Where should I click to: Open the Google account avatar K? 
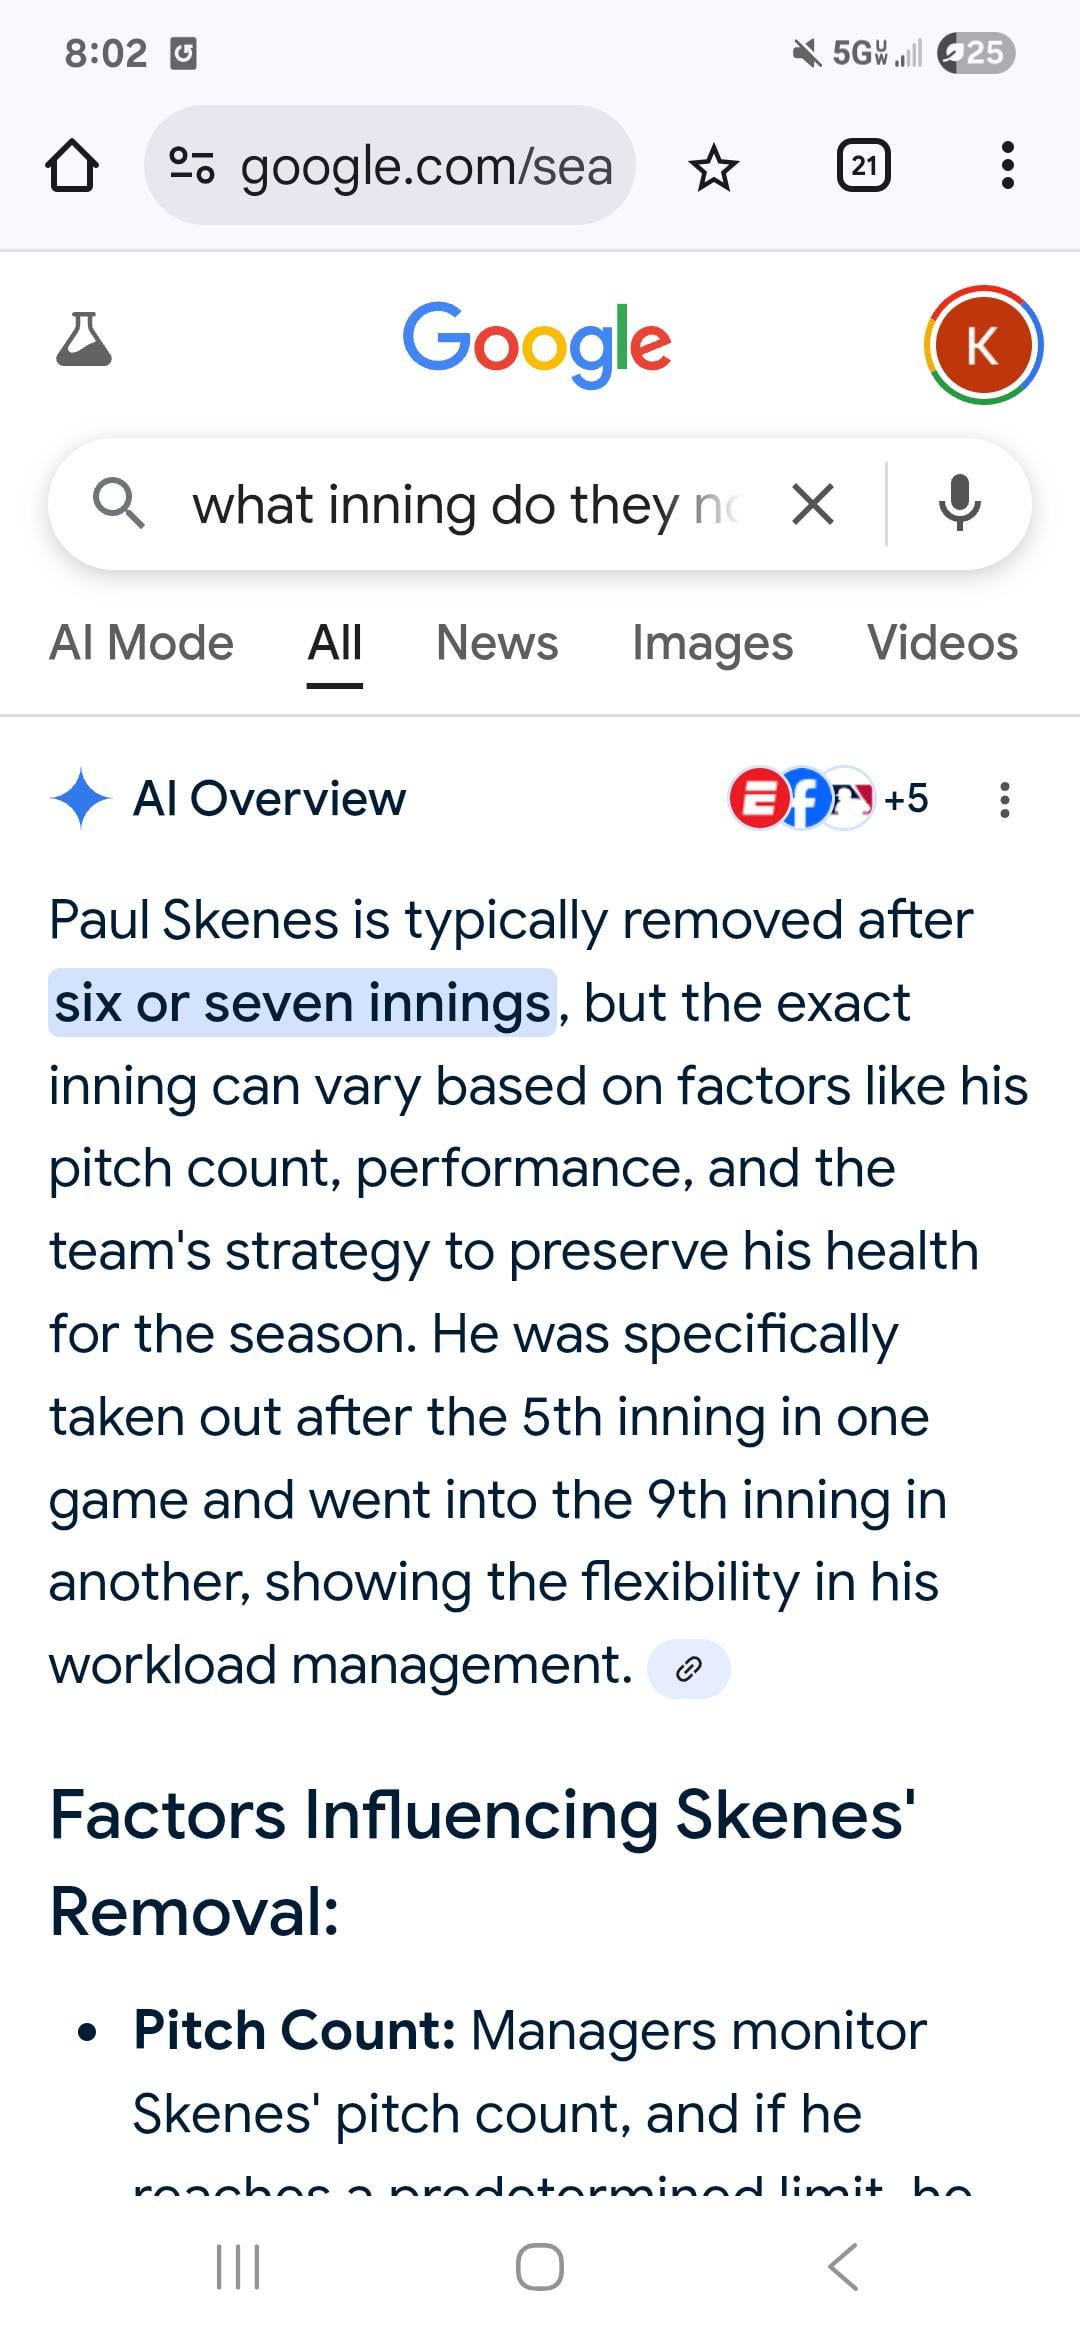pos(982,345)
